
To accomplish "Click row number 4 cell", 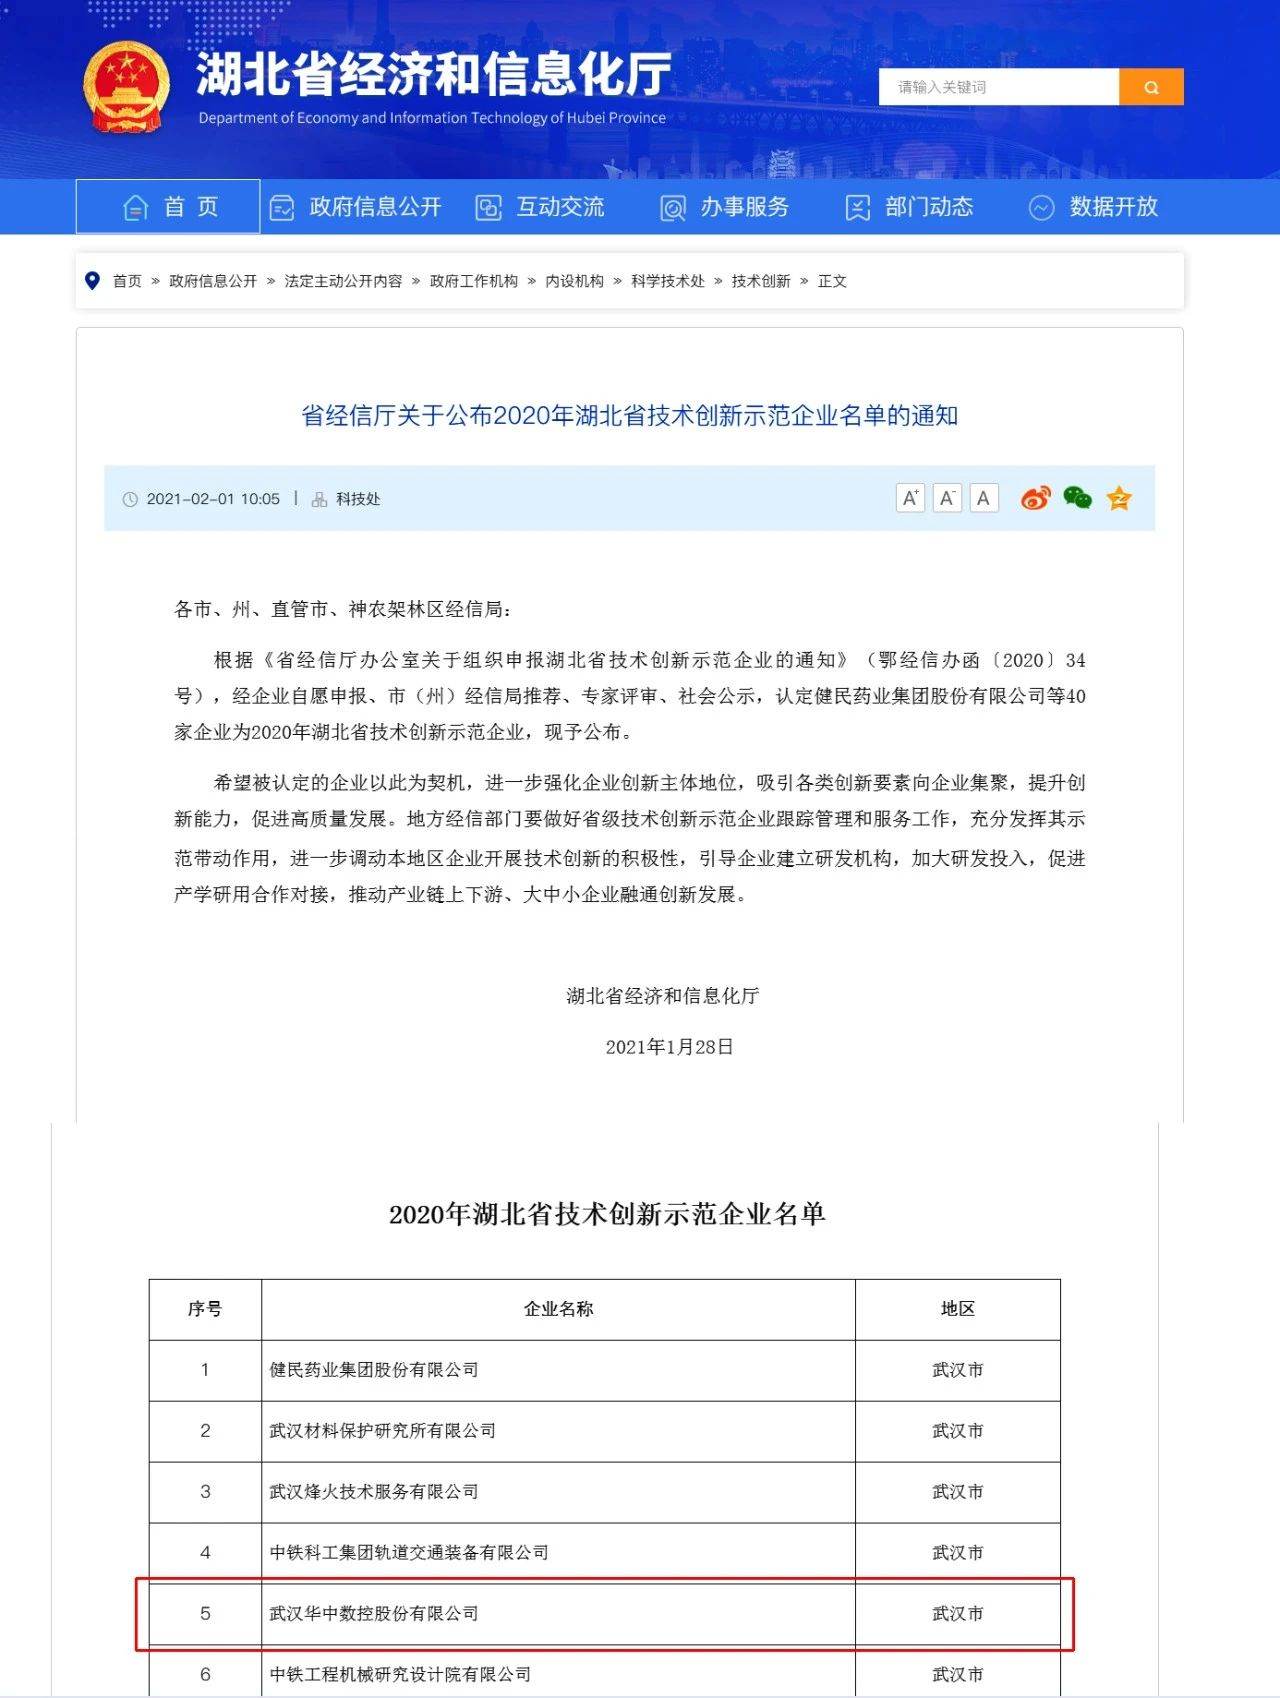I will [205, 1553].
